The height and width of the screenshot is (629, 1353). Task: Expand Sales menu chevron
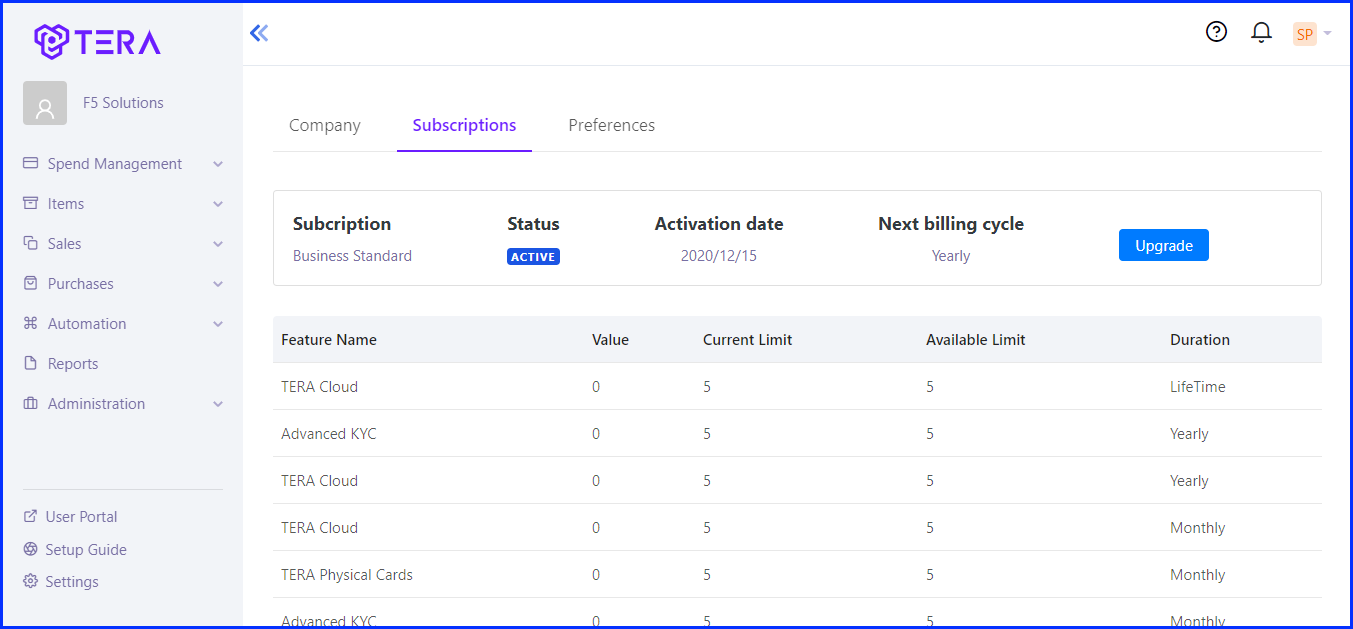(x=218, y=244)
